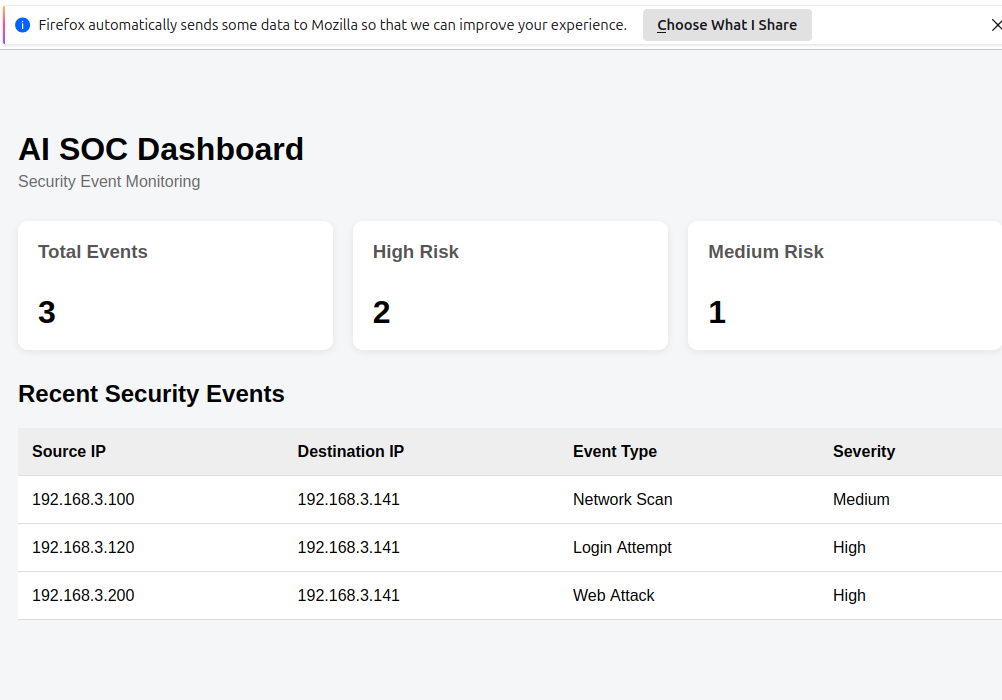
Task: Click the AI SOC Dashboard heading
Action: [161, 149]
